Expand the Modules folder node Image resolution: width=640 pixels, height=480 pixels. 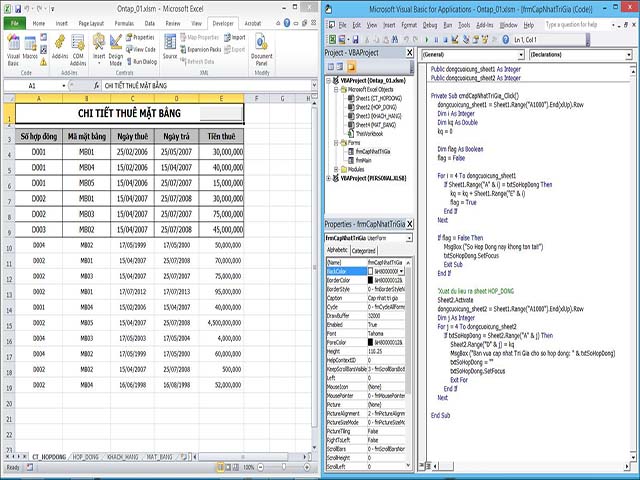[336, 169]
